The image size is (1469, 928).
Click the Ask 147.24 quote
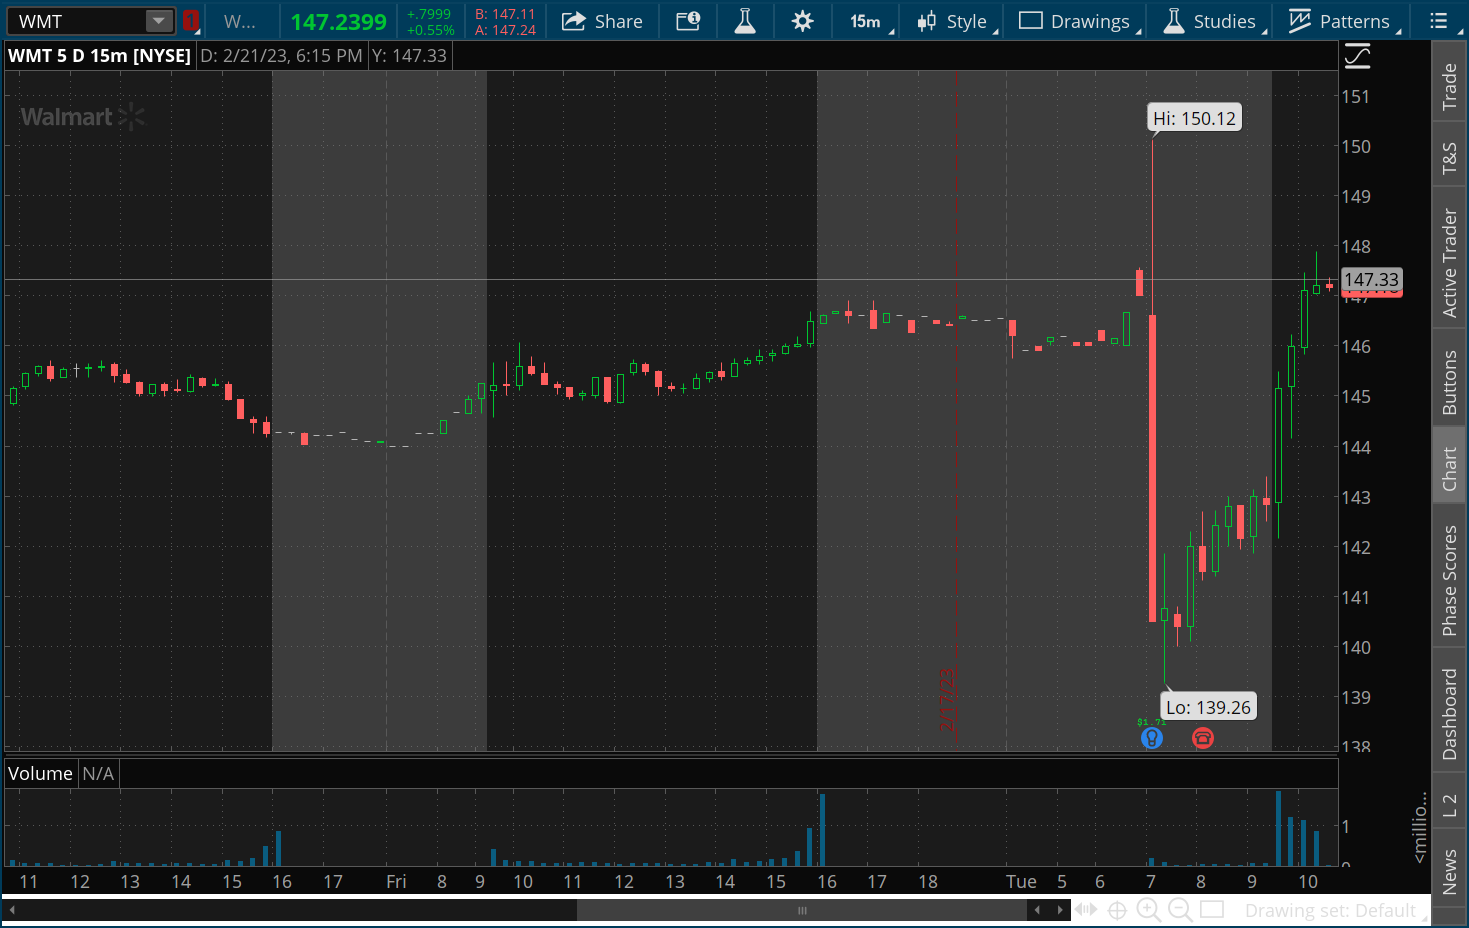(x=505, y=30)
